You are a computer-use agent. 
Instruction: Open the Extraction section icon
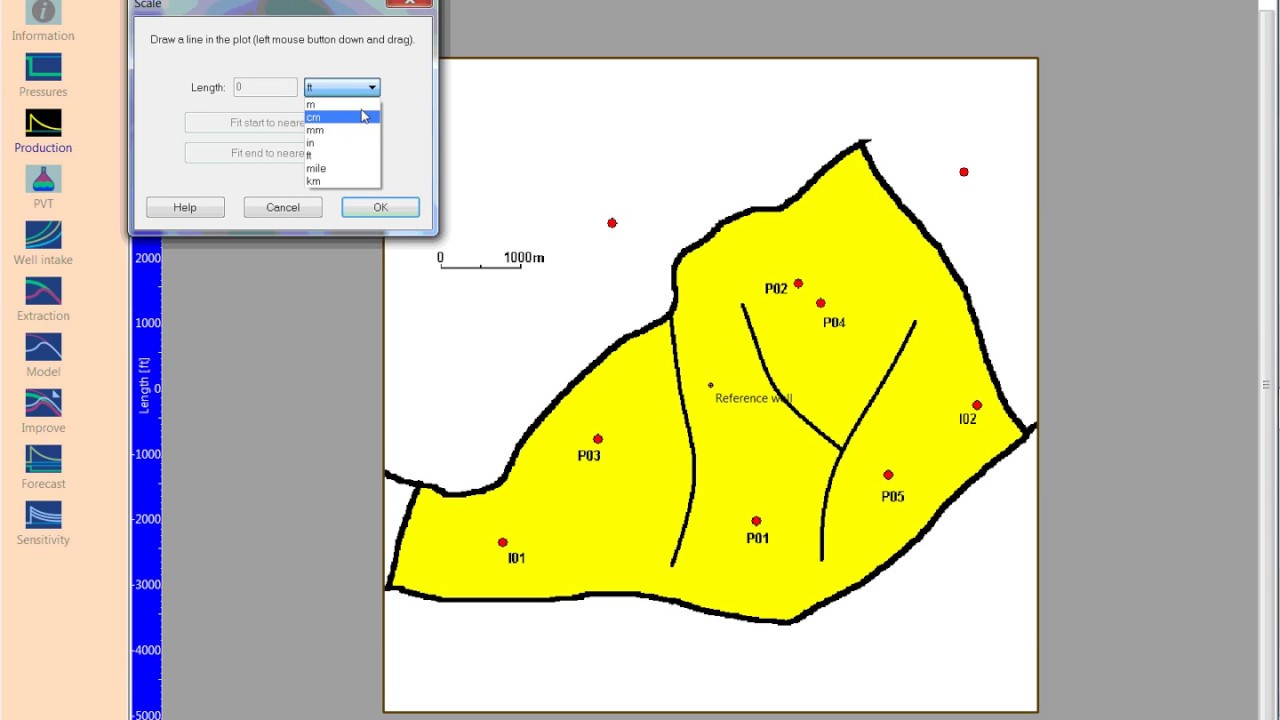point(43,291)
